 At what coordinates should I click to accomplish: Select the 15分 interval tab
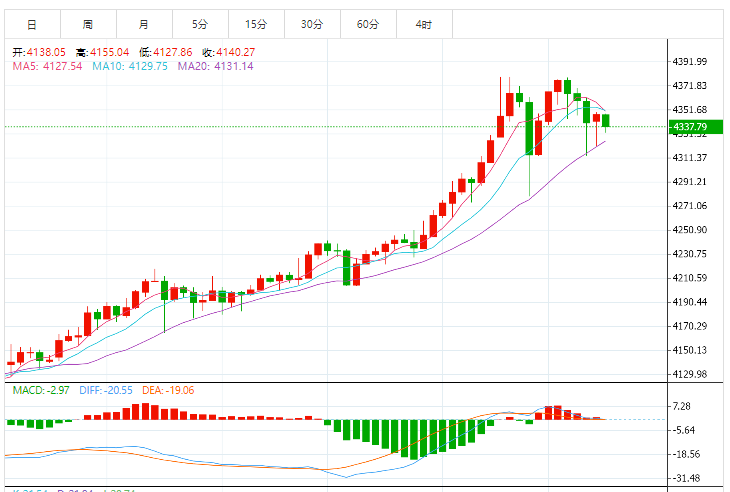[256, 23]
